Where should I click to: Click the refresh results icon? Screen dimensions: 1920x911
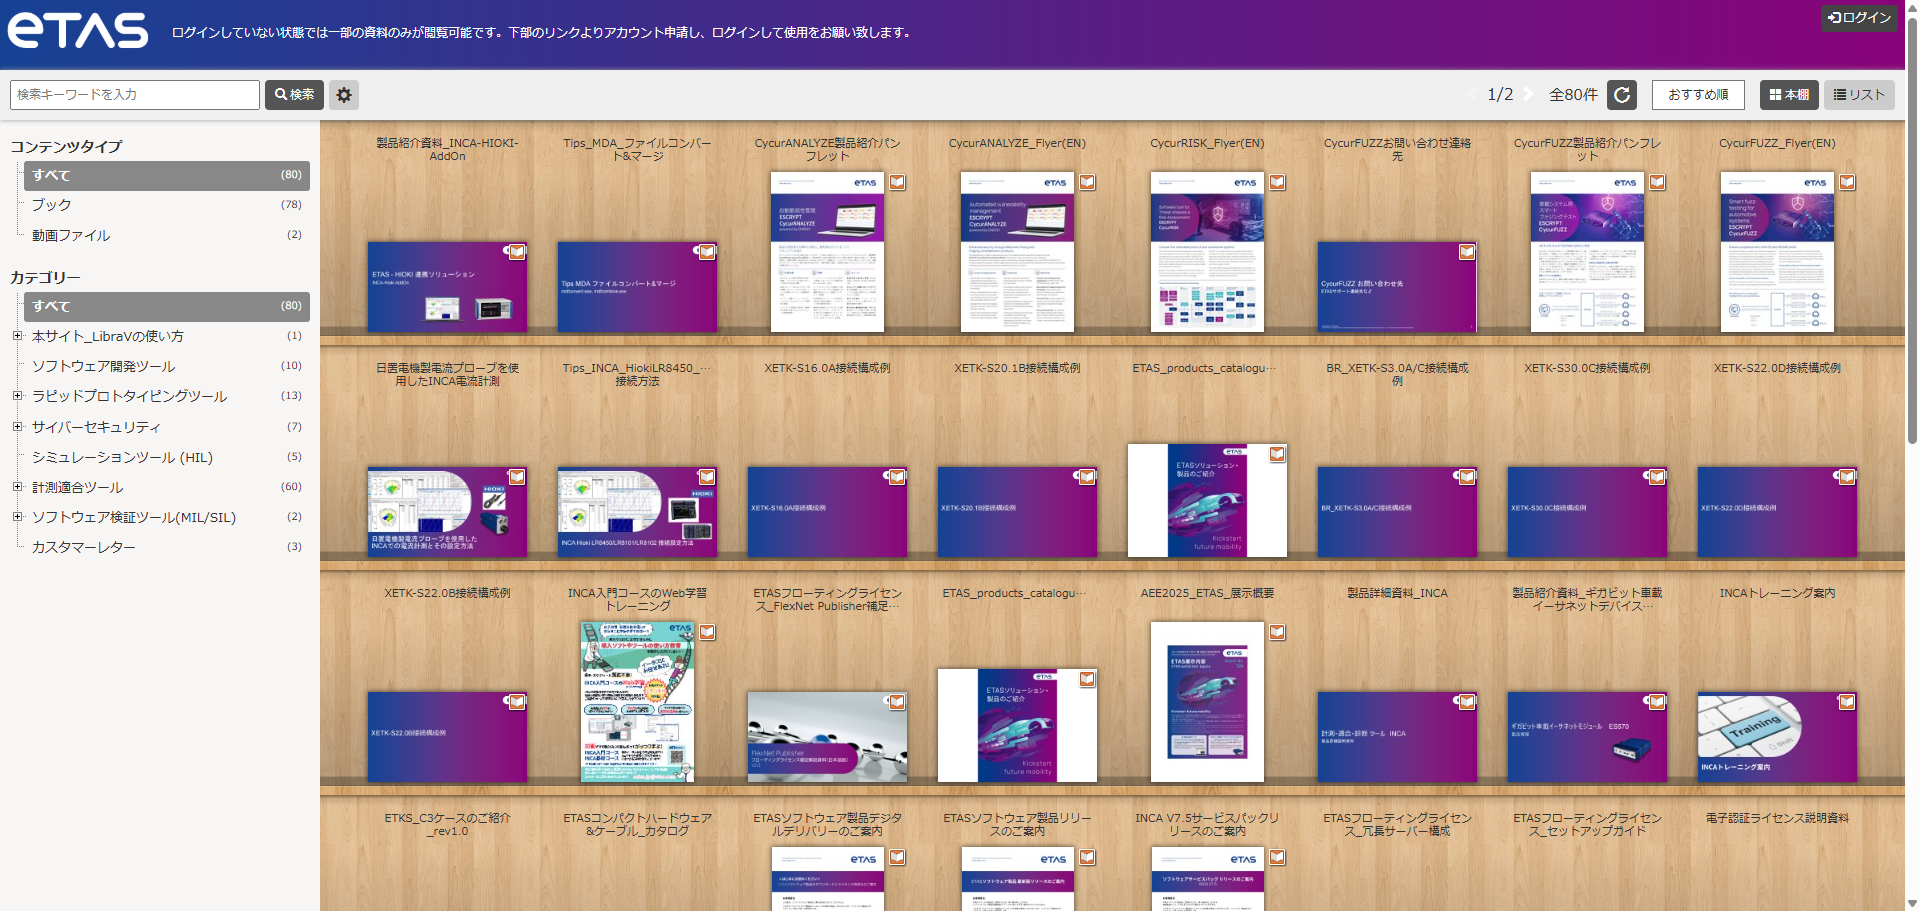[1622, 95]
